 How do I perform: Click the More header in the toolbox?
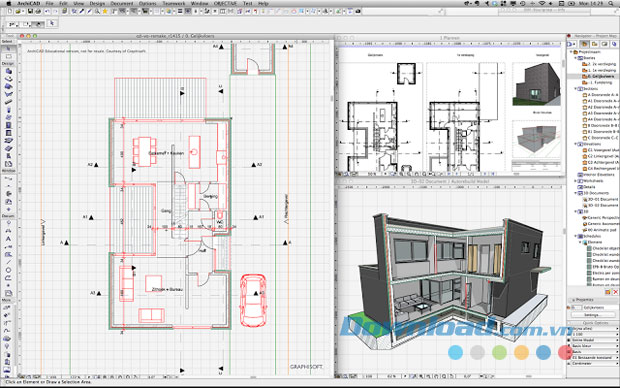point(8,300)
